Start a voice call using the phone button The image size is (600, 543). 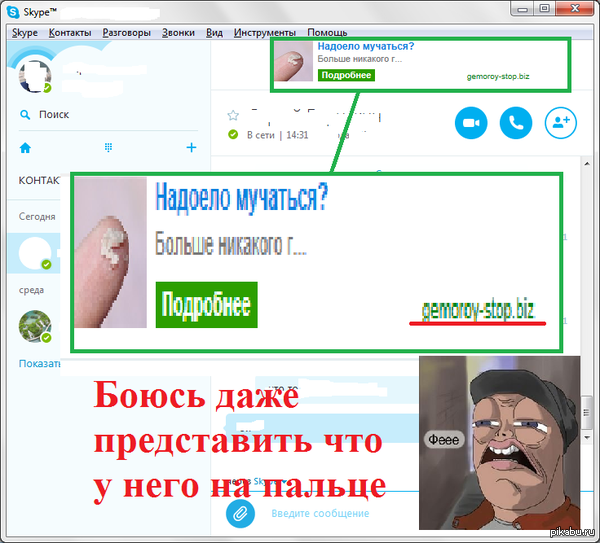(515, 123)
